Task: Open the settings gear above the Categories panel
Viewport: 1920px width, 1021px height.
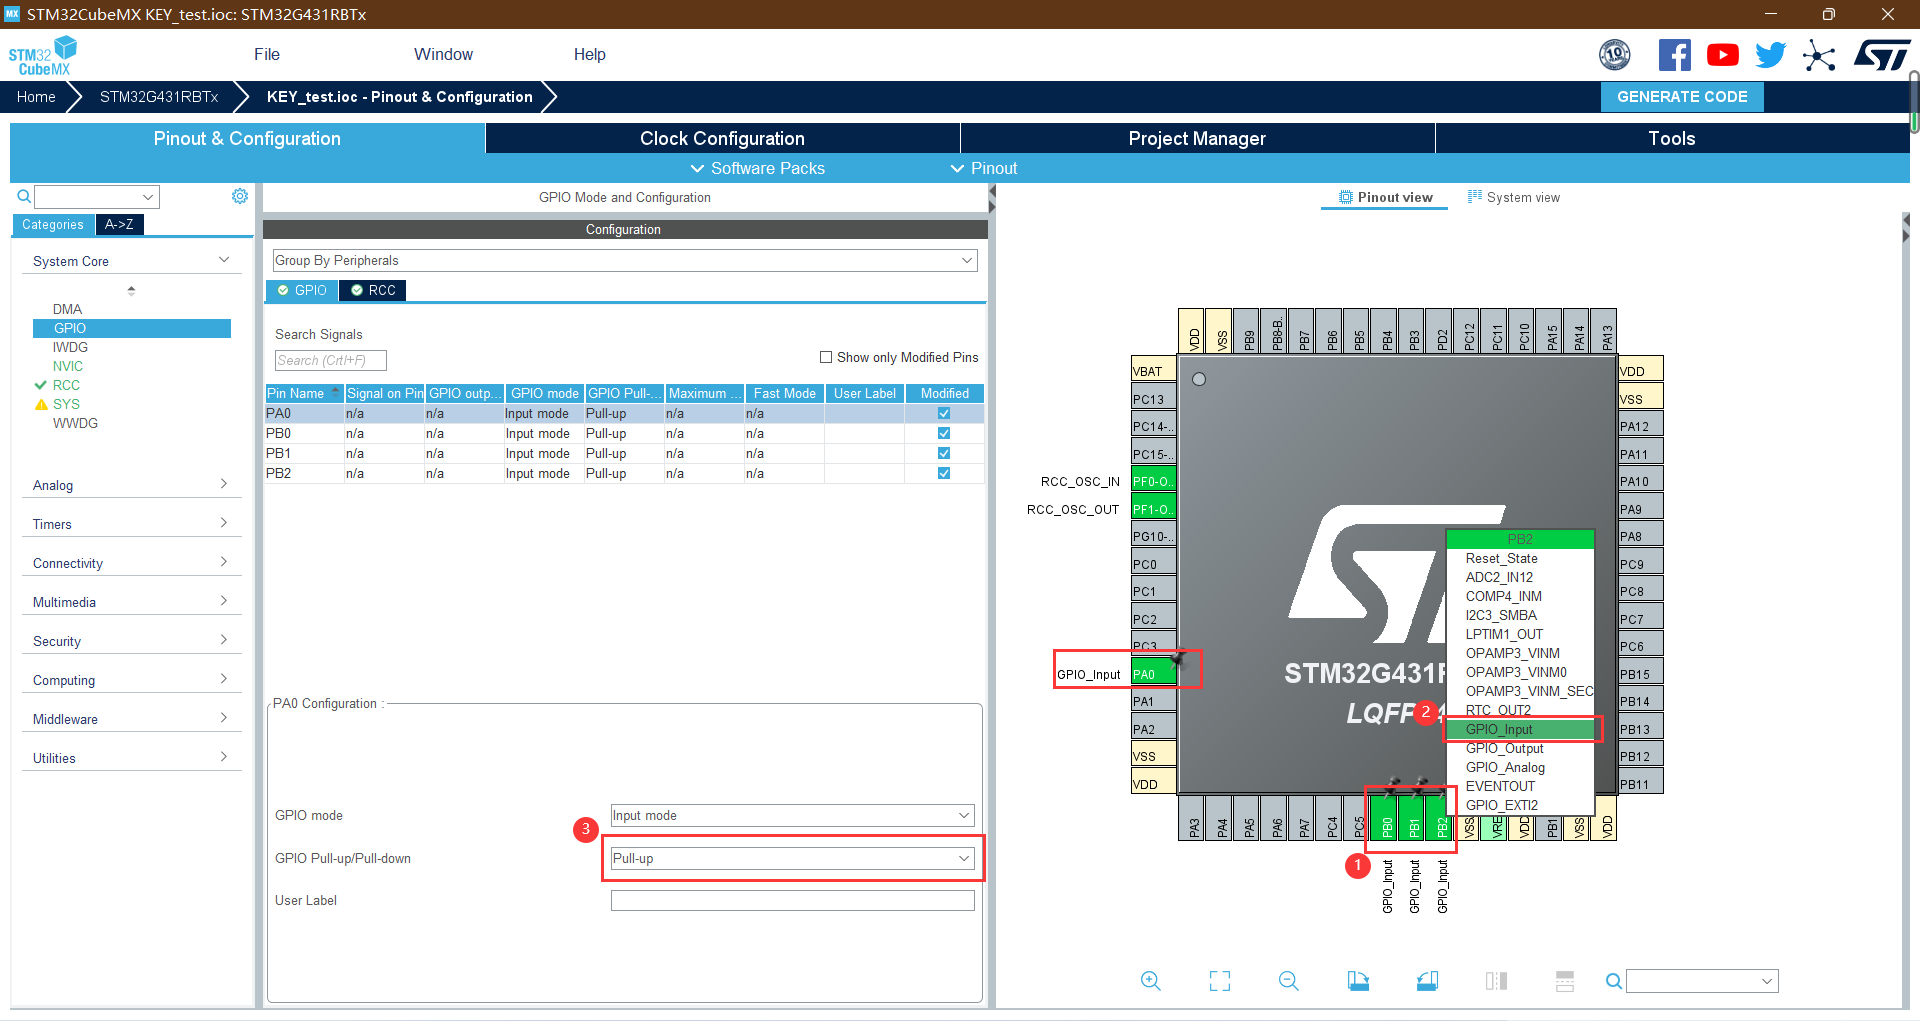Action: (x=240, y=196)
